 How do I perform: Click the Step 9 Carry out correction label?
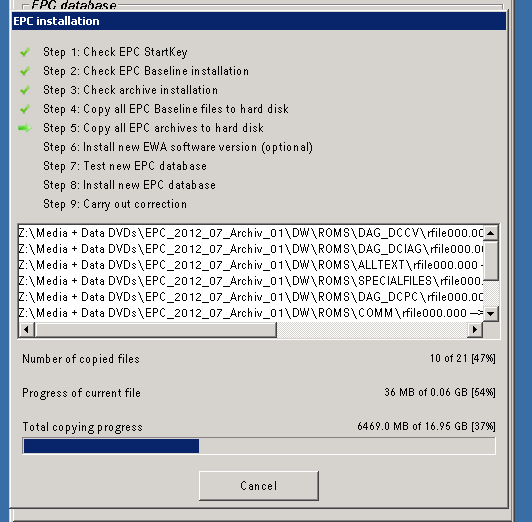point(115,204)
